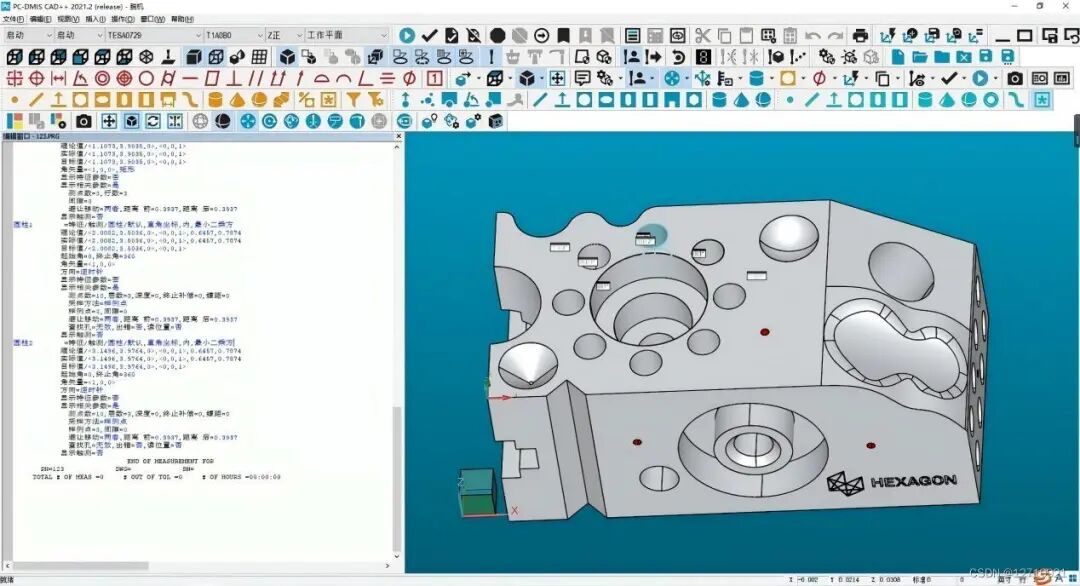
Task: Open the 插入(I) menu
Action: point(95,19)
